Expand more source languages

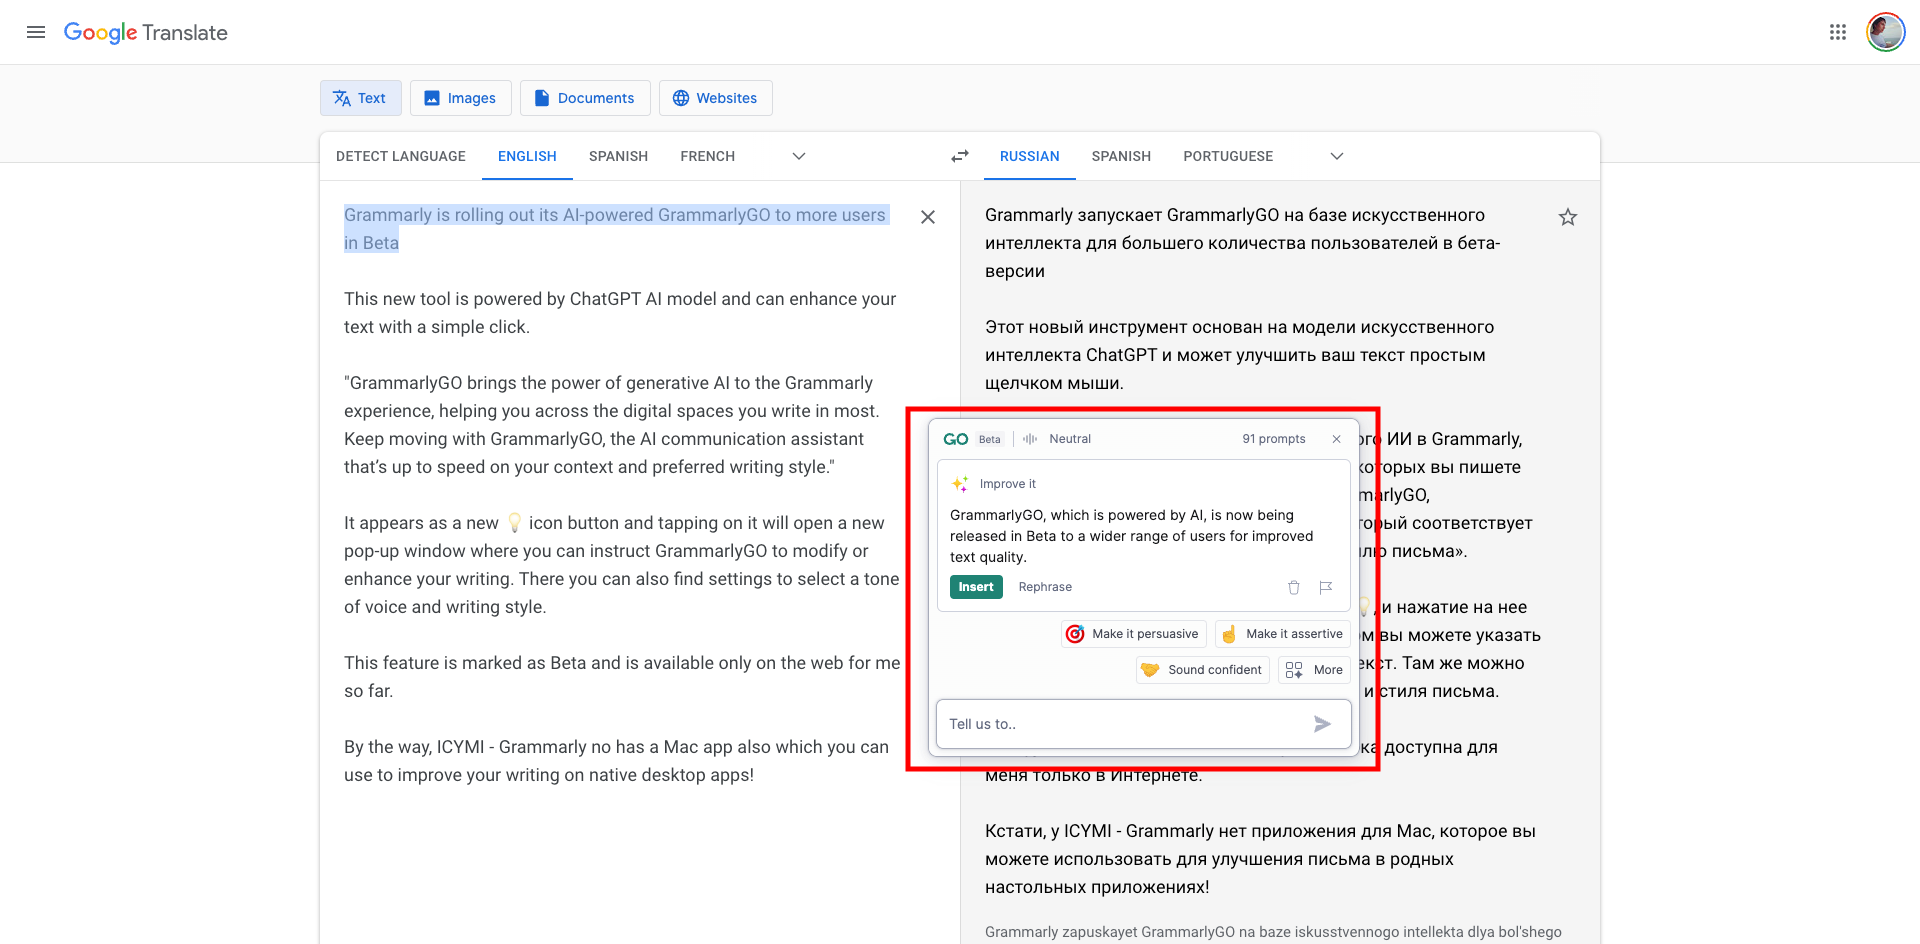click(x=799, y=156)
